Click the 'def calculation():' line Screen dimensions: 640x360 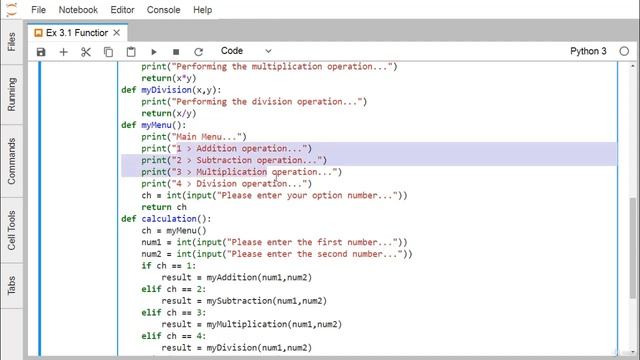[166, 219]
